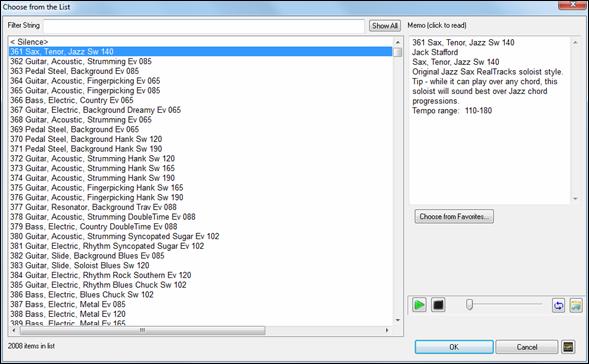Move the demo playback position slider handle
The height and width of the screenshot is (364, 589).
coord(469,304)
